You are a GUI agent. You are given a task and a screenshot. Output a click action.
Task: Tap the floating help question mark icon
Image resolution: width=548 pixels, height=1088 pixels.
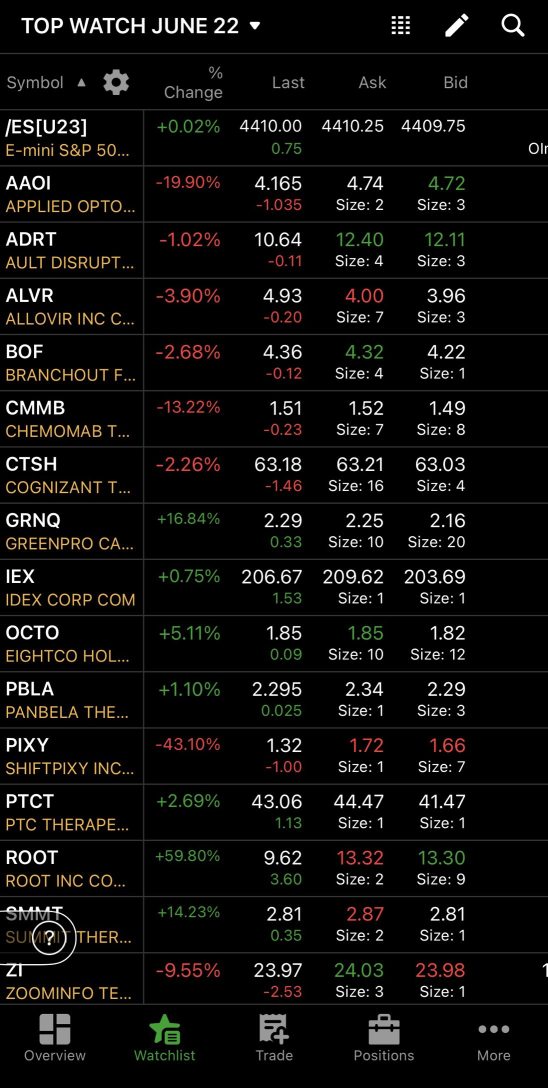click(x=49, y=941)
